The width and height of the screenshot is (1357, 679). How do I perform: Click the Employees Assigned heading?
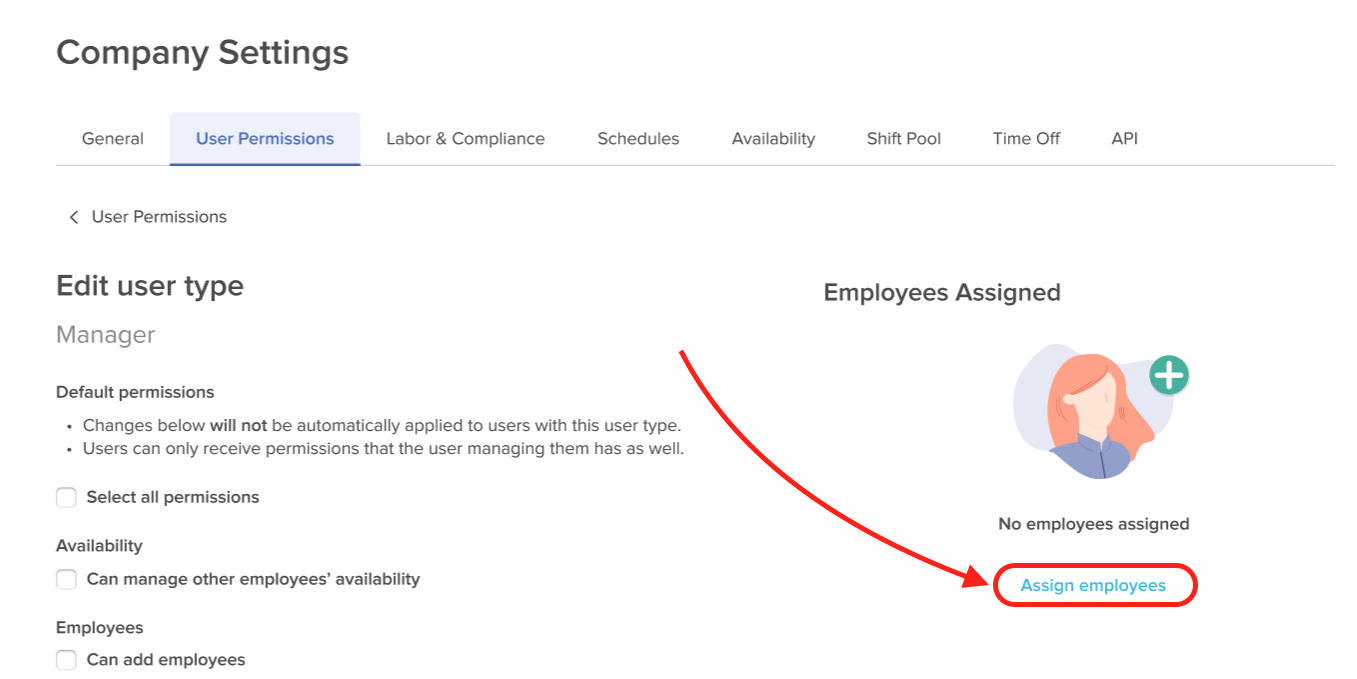click(x=942, y=293)
